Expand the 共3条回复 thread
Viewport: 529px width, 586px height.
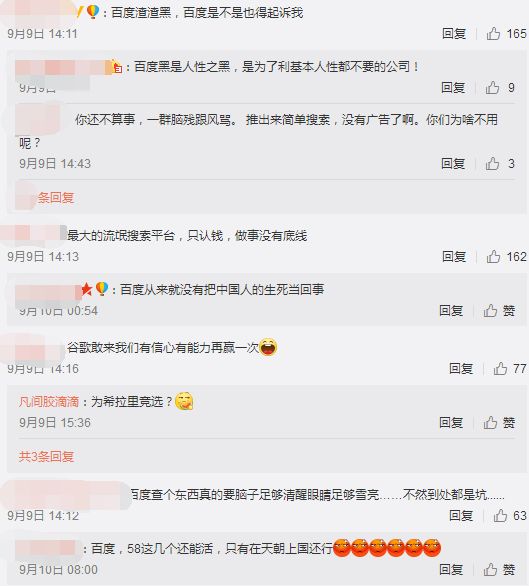[46, 456]
